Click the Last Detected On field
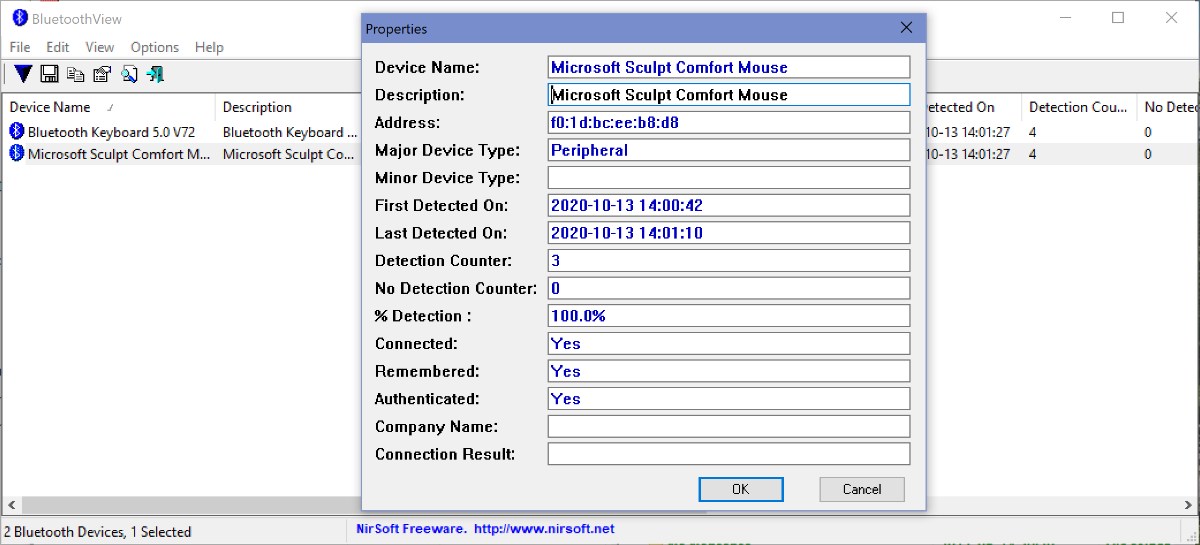Image resolution: width=1200 pixels, height=545 pixels. click(729, 233)
